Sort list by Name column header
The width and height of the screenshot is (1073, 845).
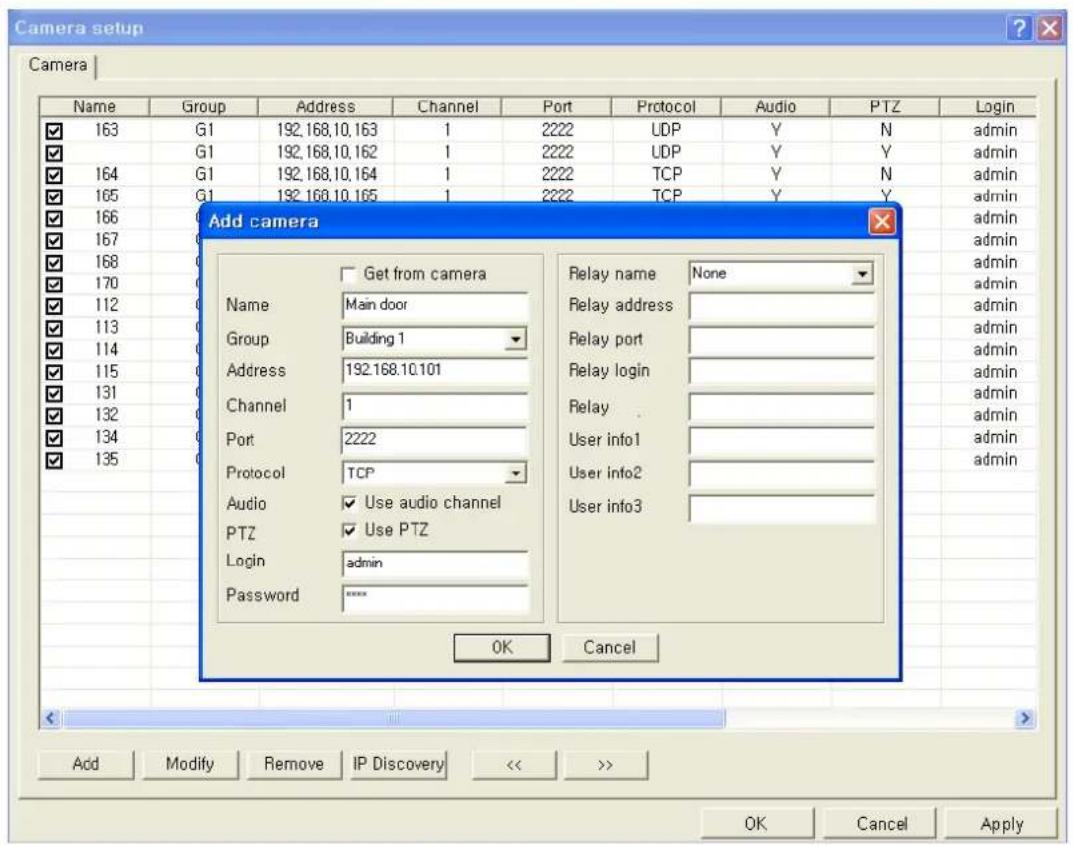(x=94, y=107)
